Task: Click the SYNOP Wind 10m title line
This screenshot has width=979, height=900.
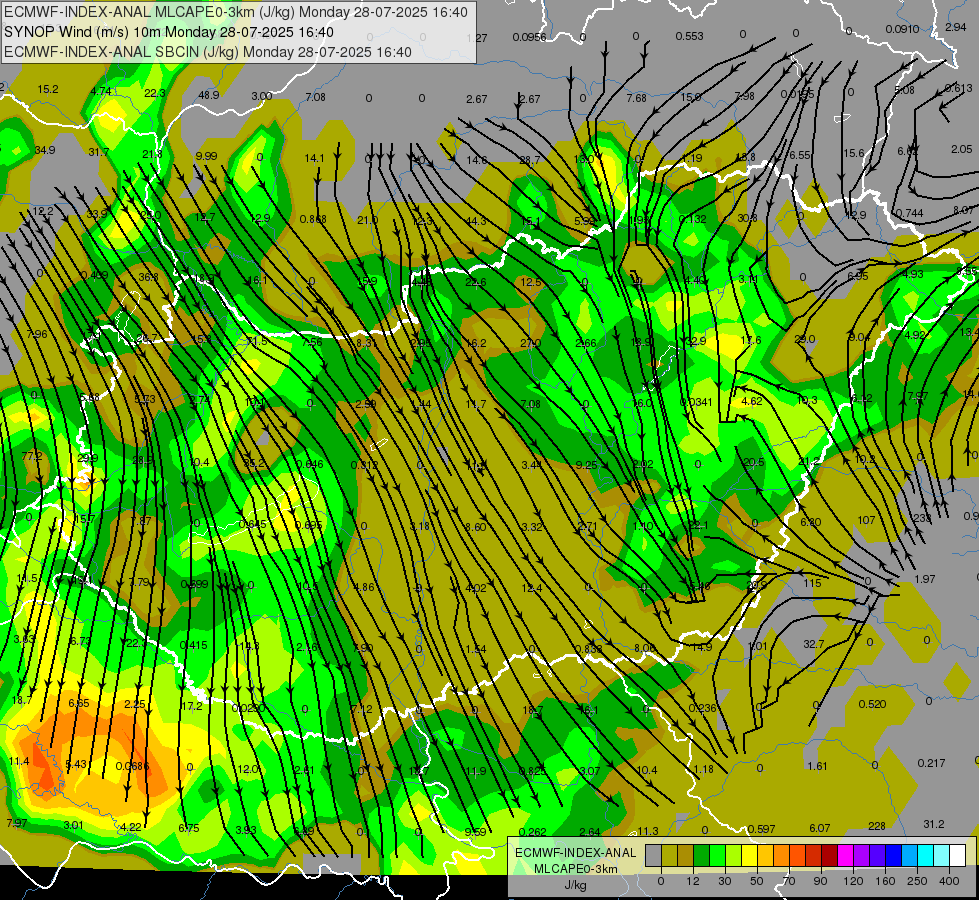Action: 169,32
